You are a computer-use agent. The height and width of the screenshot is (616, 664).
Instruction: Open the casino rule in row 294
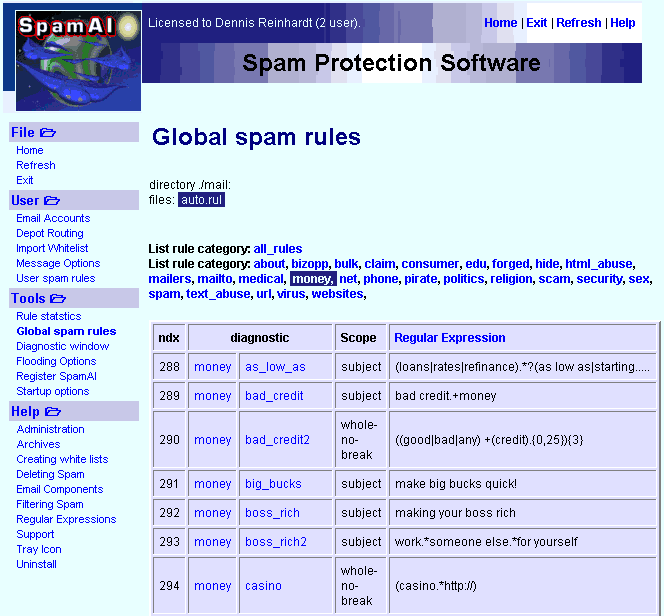(x=263, y=586)
